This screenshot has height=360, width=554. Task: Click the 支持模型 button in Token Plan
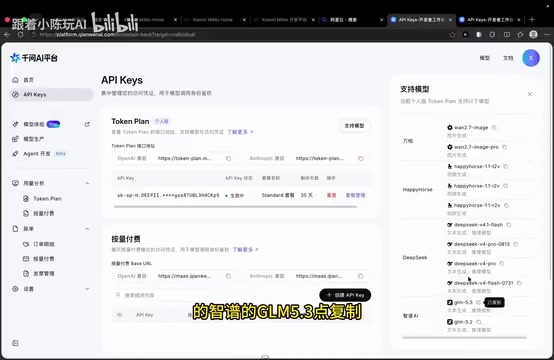tap(354, 126)
